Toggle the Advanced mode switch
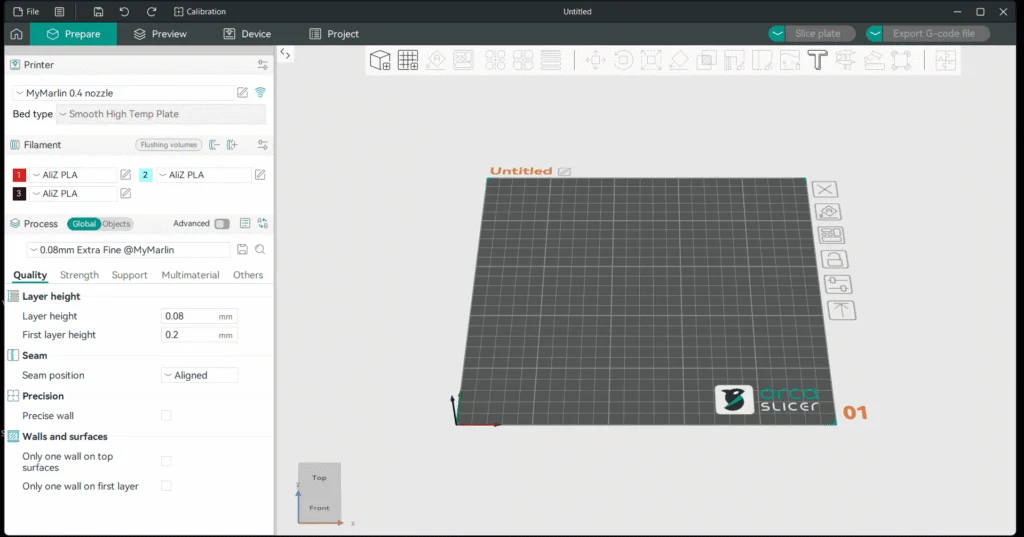The height and width of the screenshot is (537, 1024). point(222,224)
